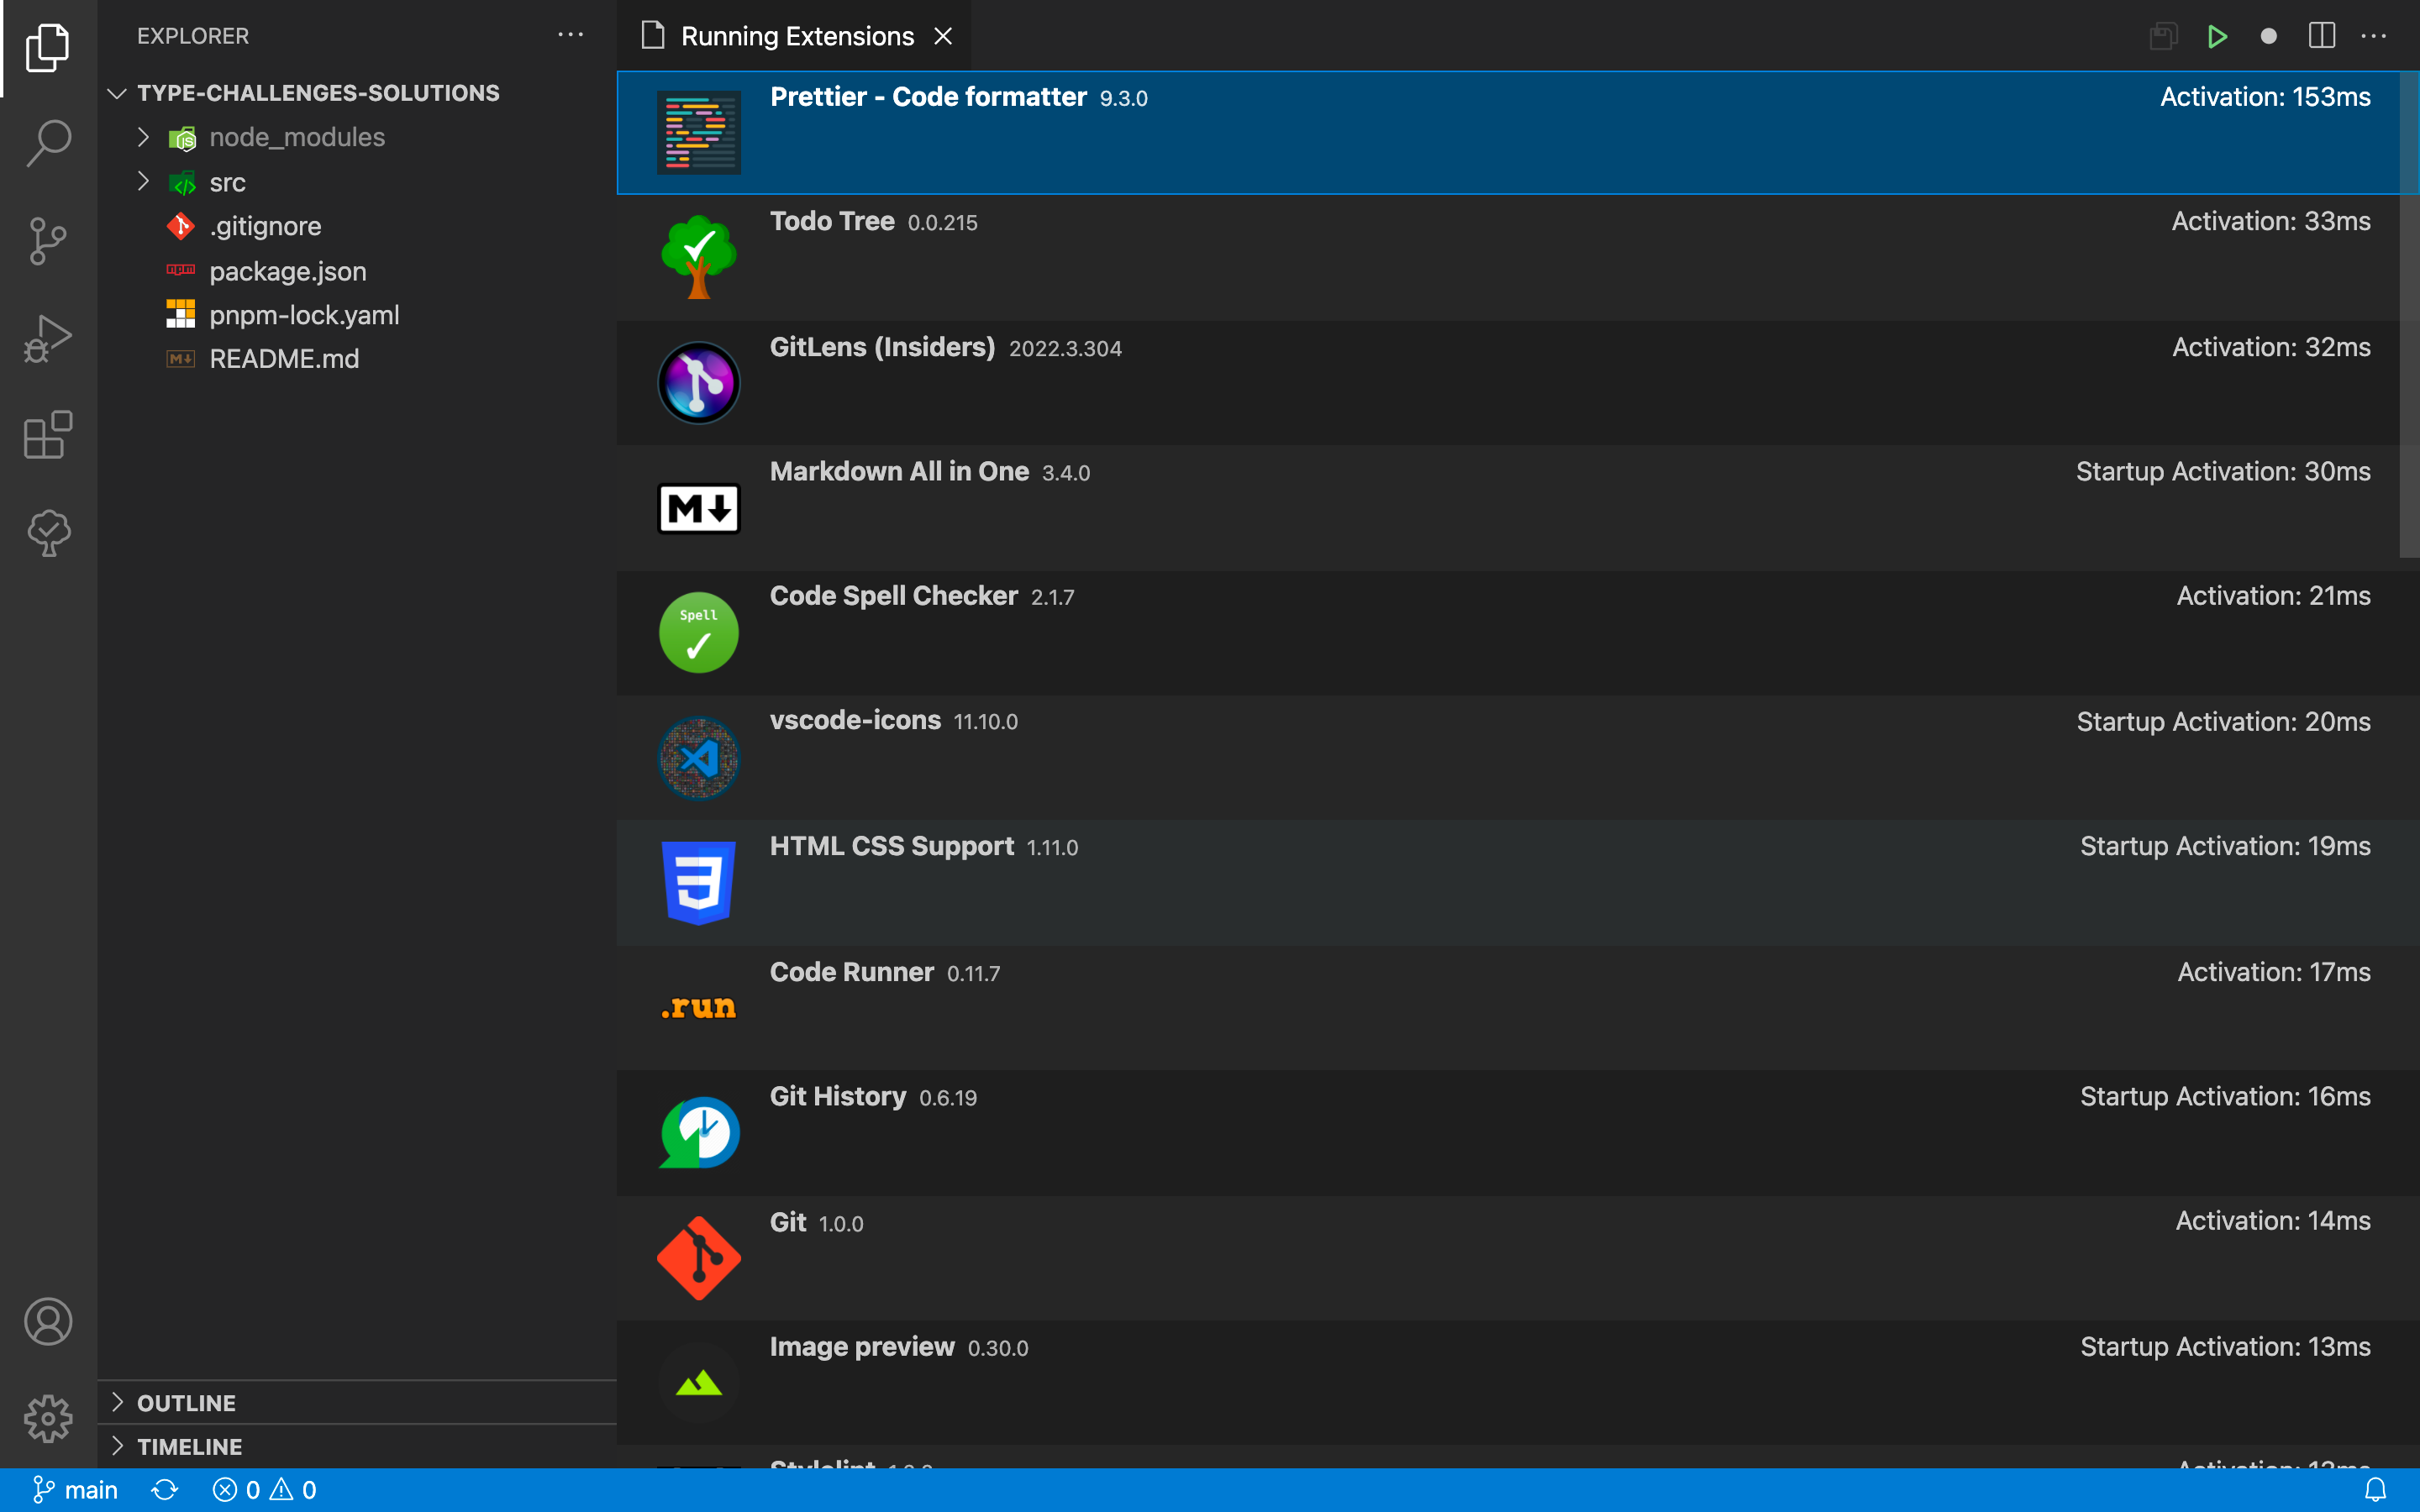The height and width of the screenshot is (1512, 2420).
Task: Select the Running Extensions tab
Action: tap(796, 37)
